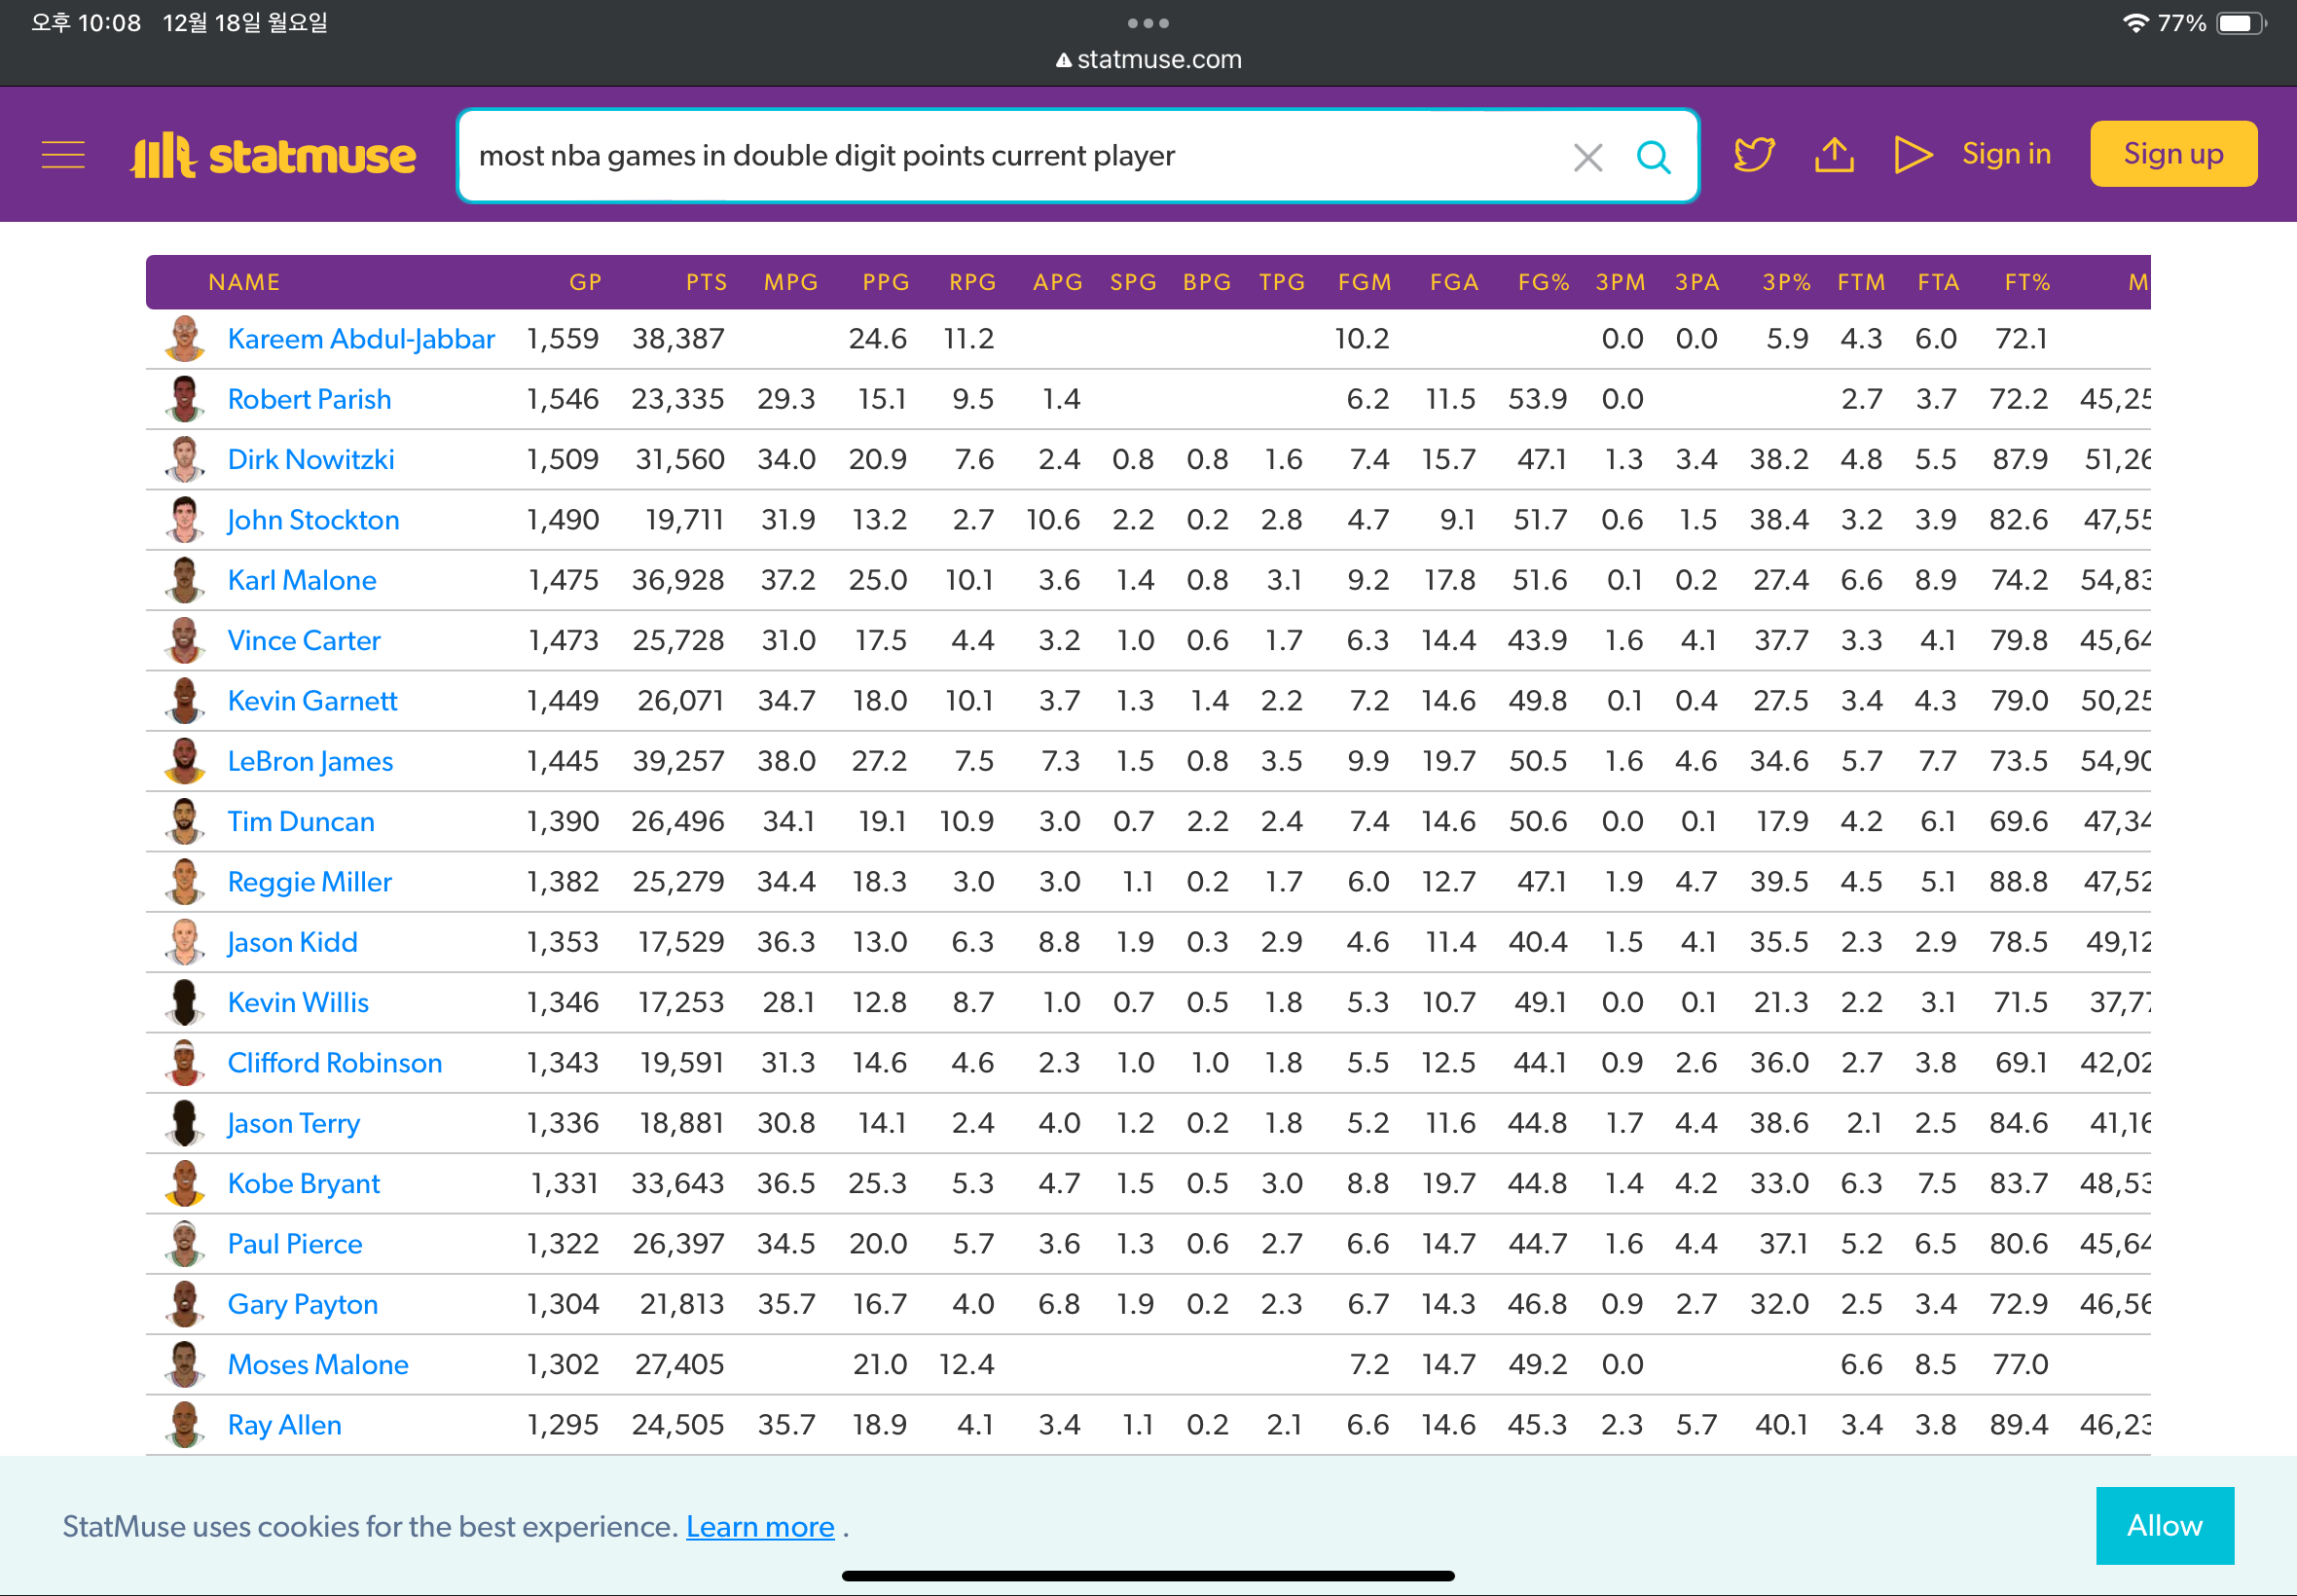The image size is (2297, 1596).
Task: Focus the search input field
Action: (x=1000, y=156)
